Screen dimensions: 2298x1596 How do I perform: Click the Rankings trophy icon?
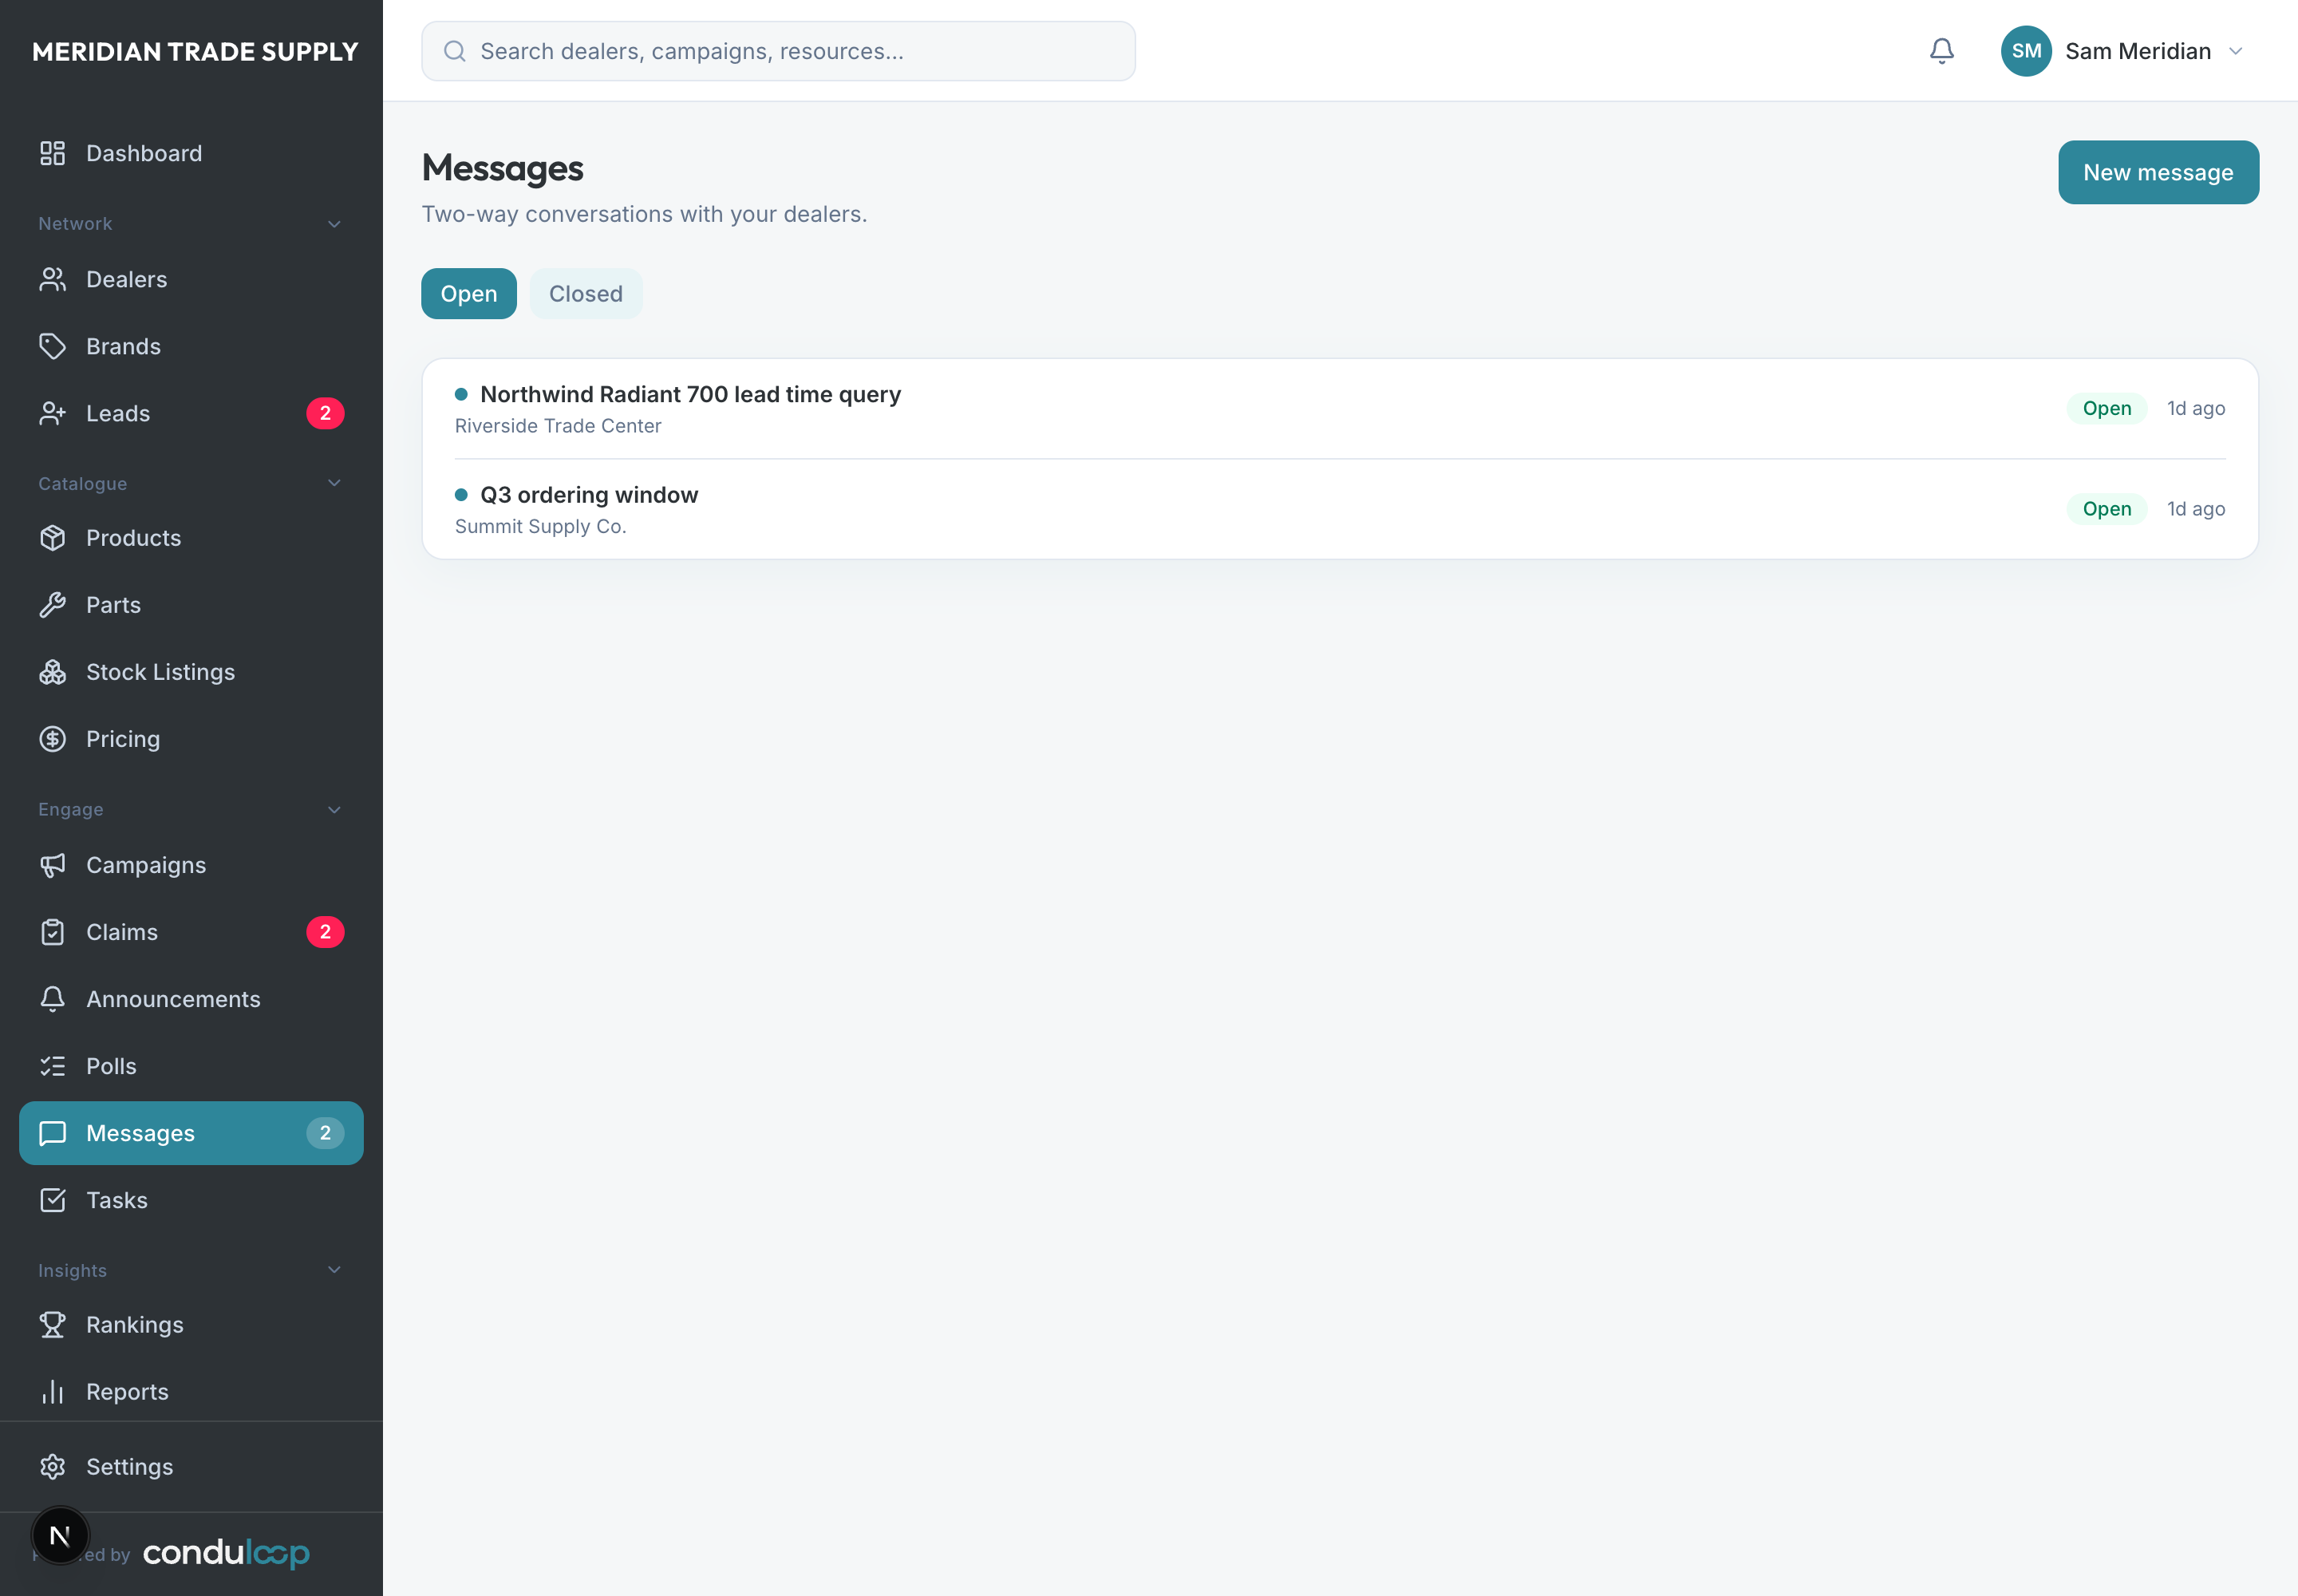(x=52, y=1325)
